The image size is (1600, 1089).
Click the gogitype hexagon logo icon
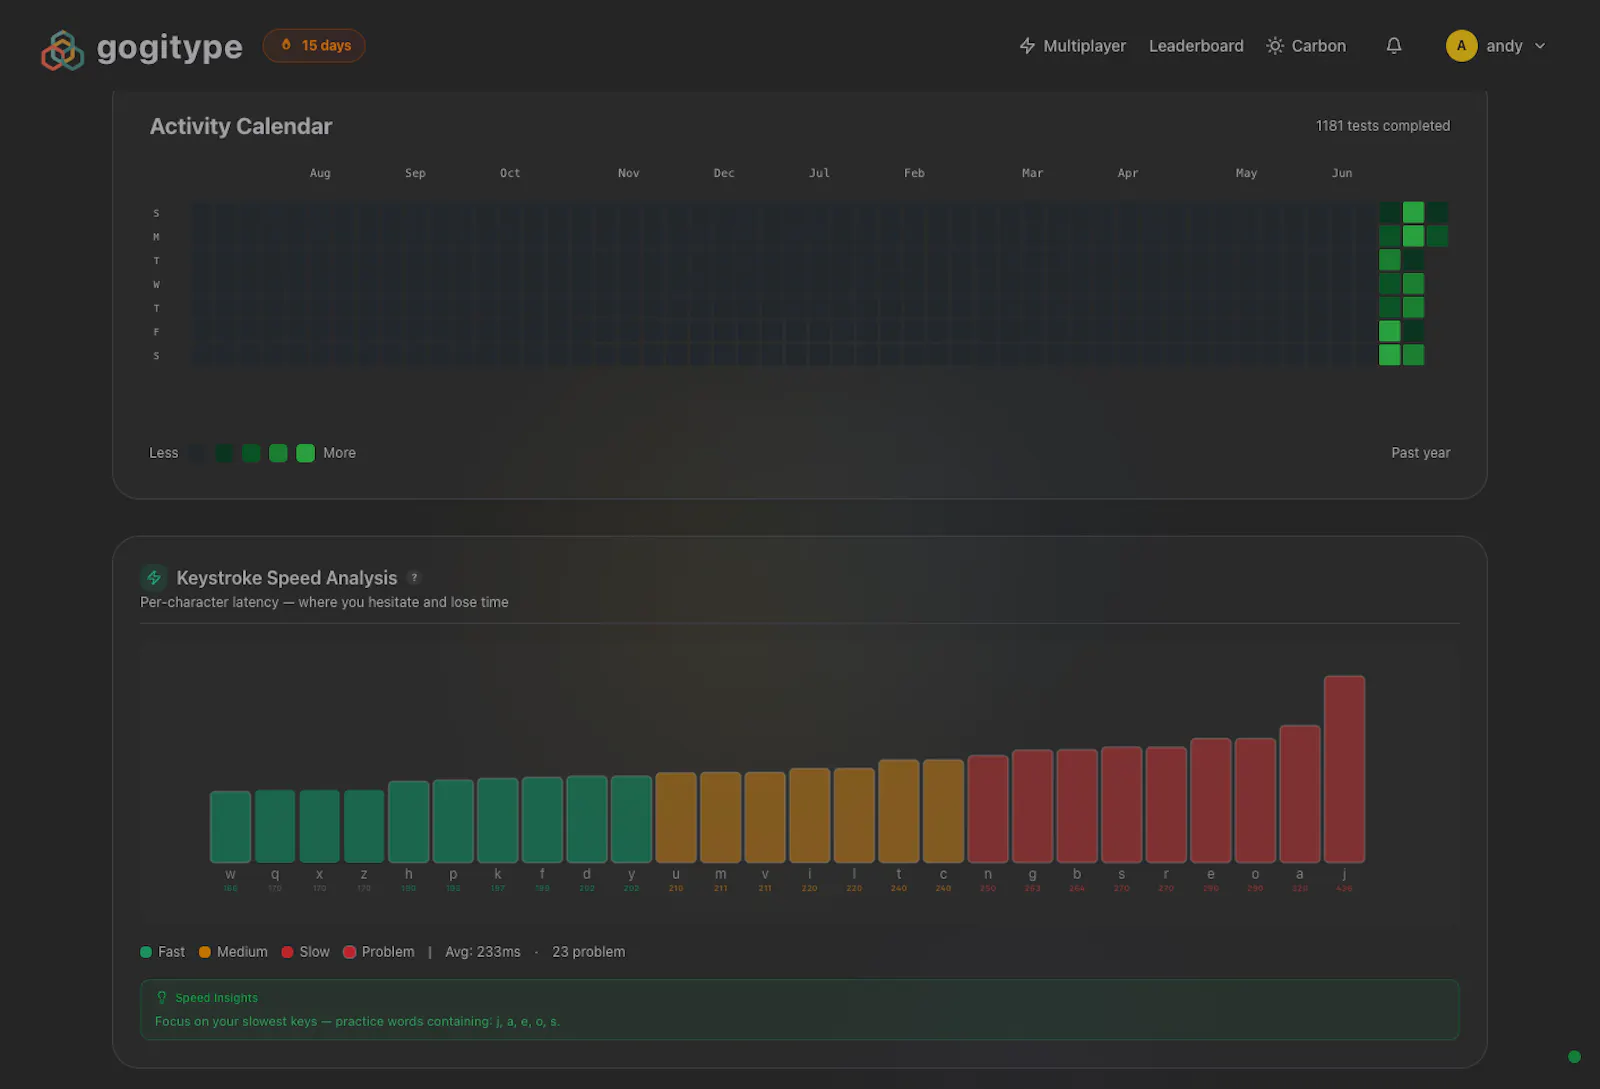point(62,50)
